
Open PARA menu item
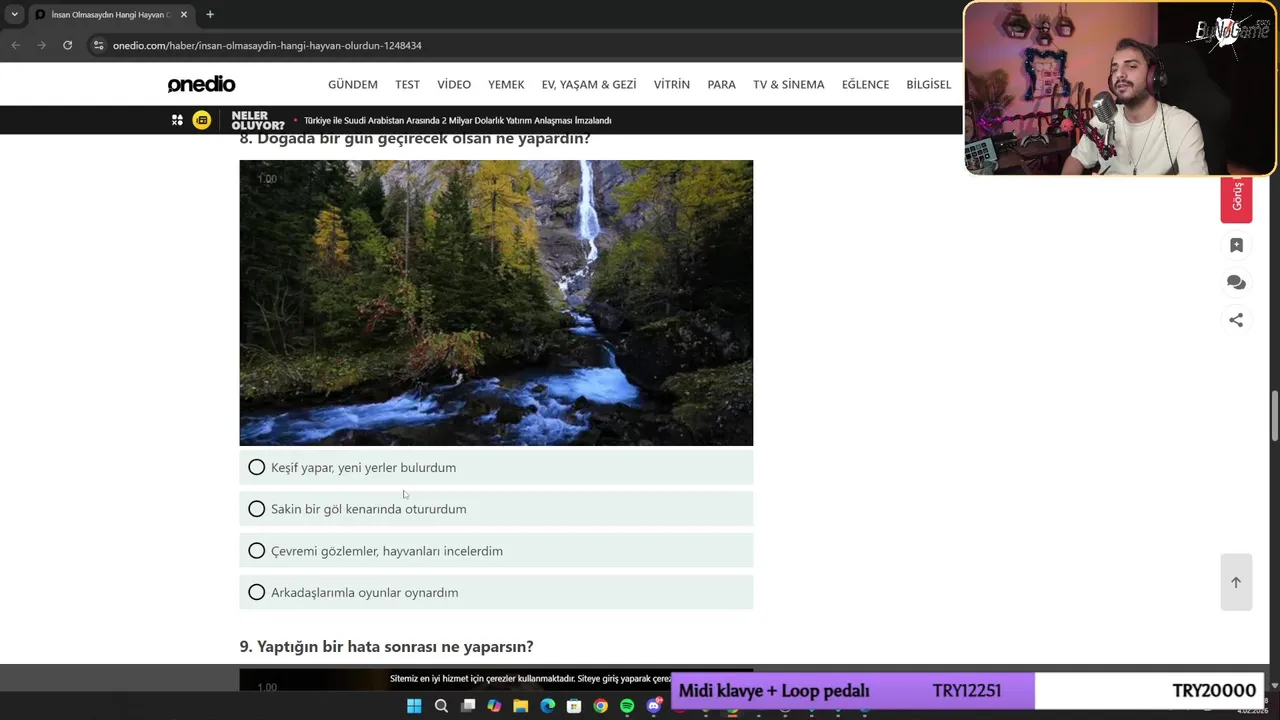coord(721,84)
